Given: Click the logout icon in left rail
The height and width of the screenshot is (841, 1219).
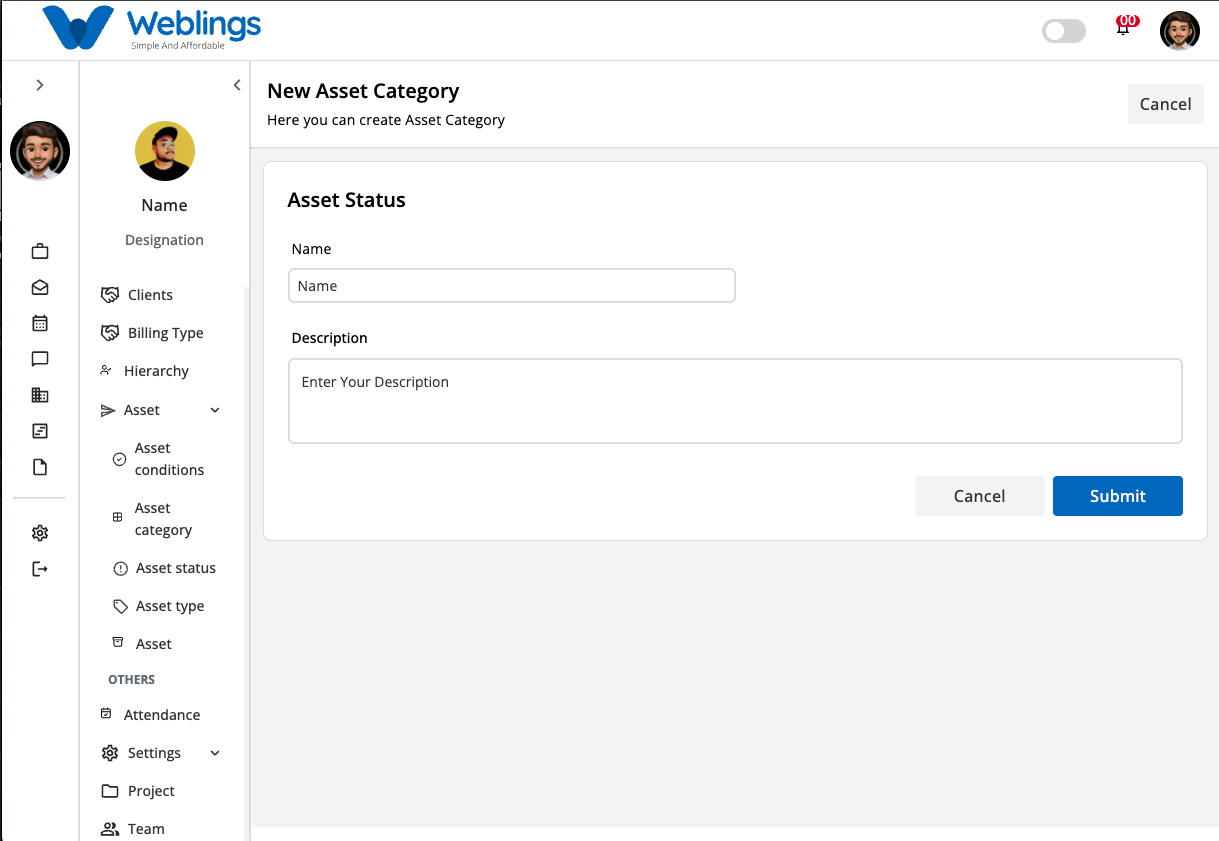Looking at the screenshot, I should pyautogui.click(x=40, y=569).
